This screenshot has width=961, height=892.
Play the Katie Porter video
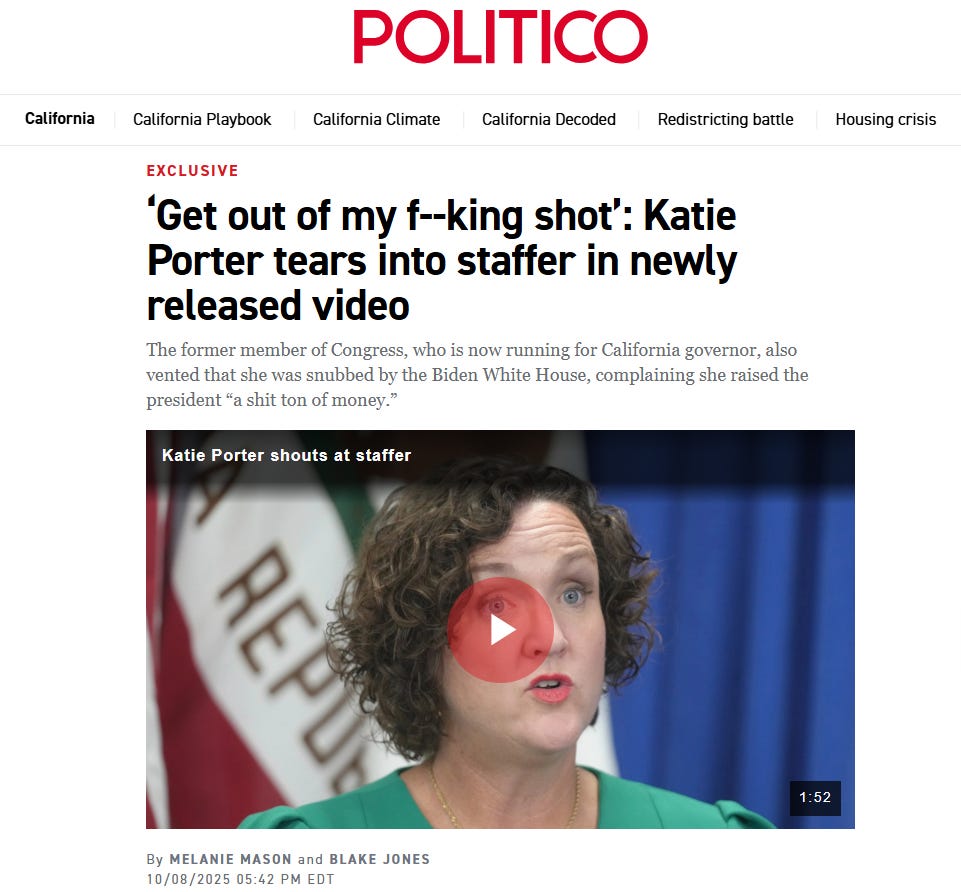click(x=500, y=630)
